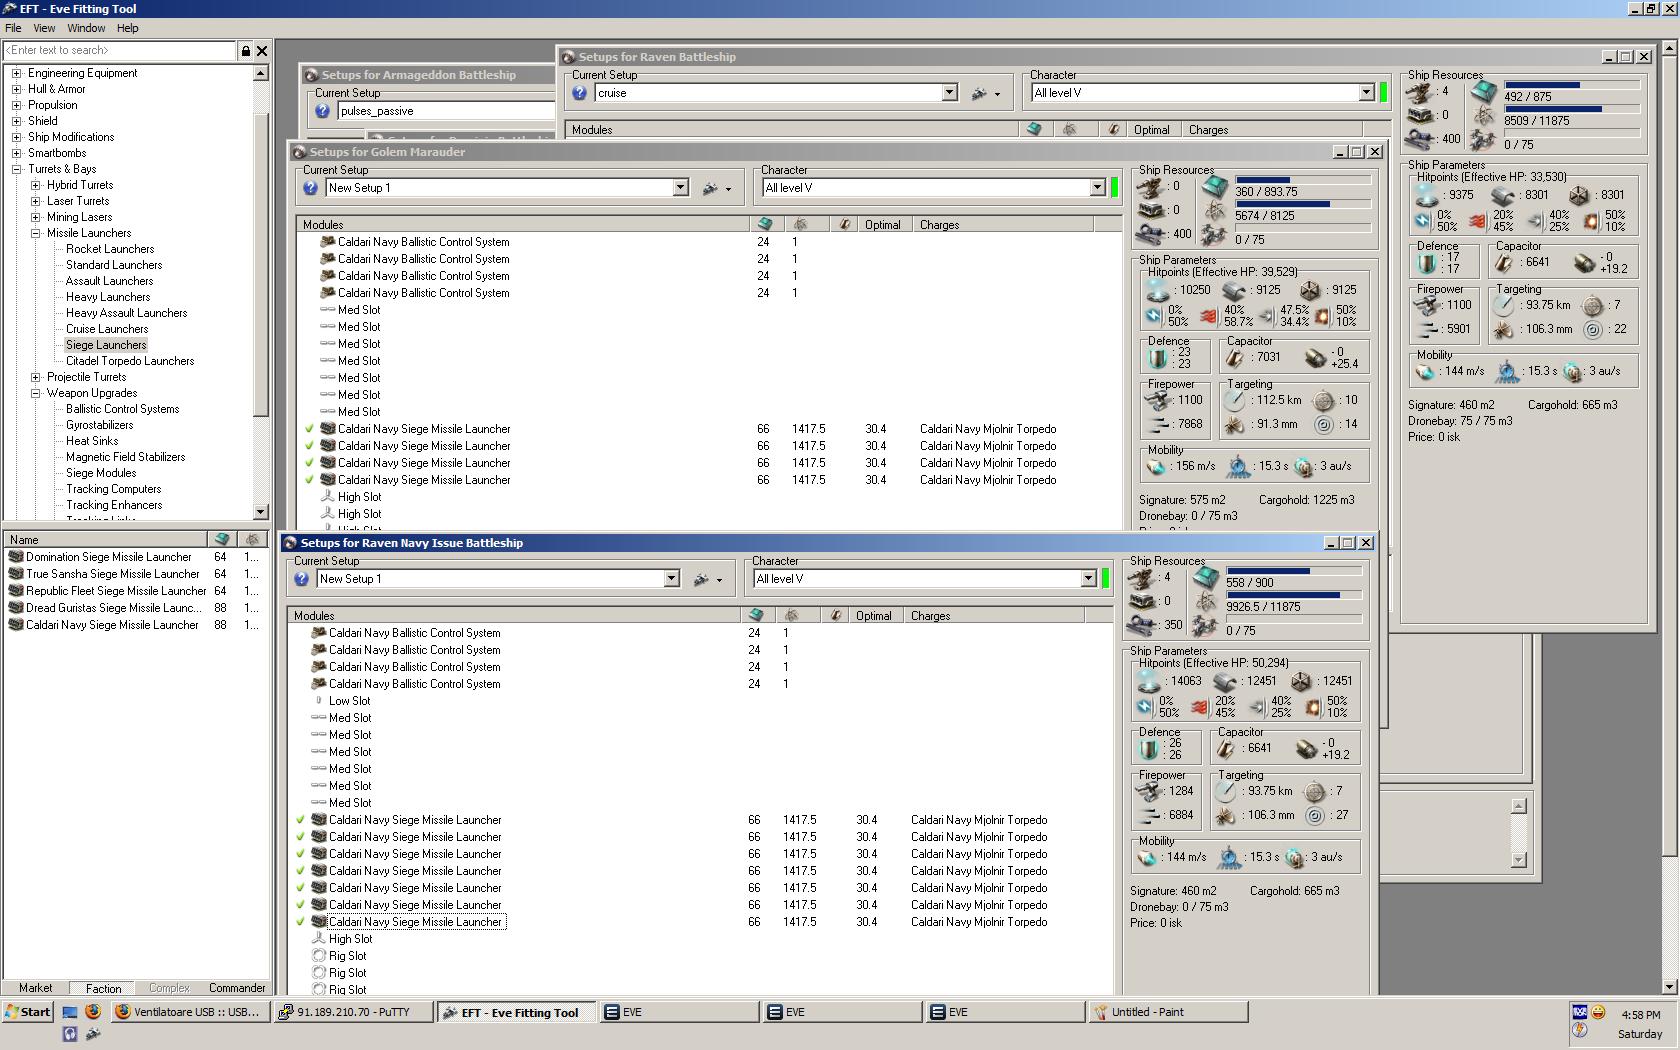Screen dimensions: 1680x1050
Task: Click Firepower turret icon showing 1284
Action: click(x=1148, y=791)
